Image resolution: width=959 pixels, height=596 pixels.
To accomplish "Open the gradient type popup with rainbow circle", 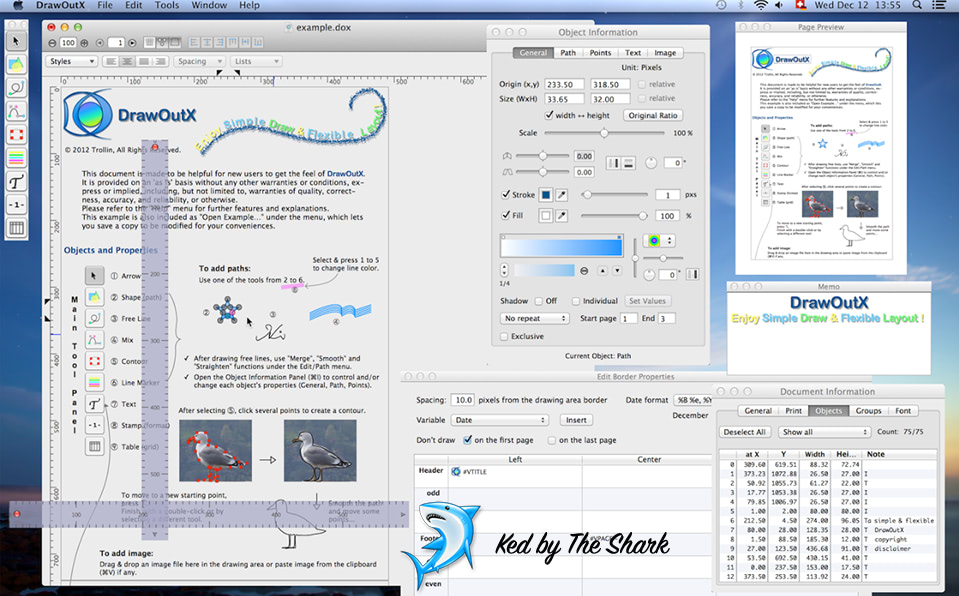I will (659, 240).
